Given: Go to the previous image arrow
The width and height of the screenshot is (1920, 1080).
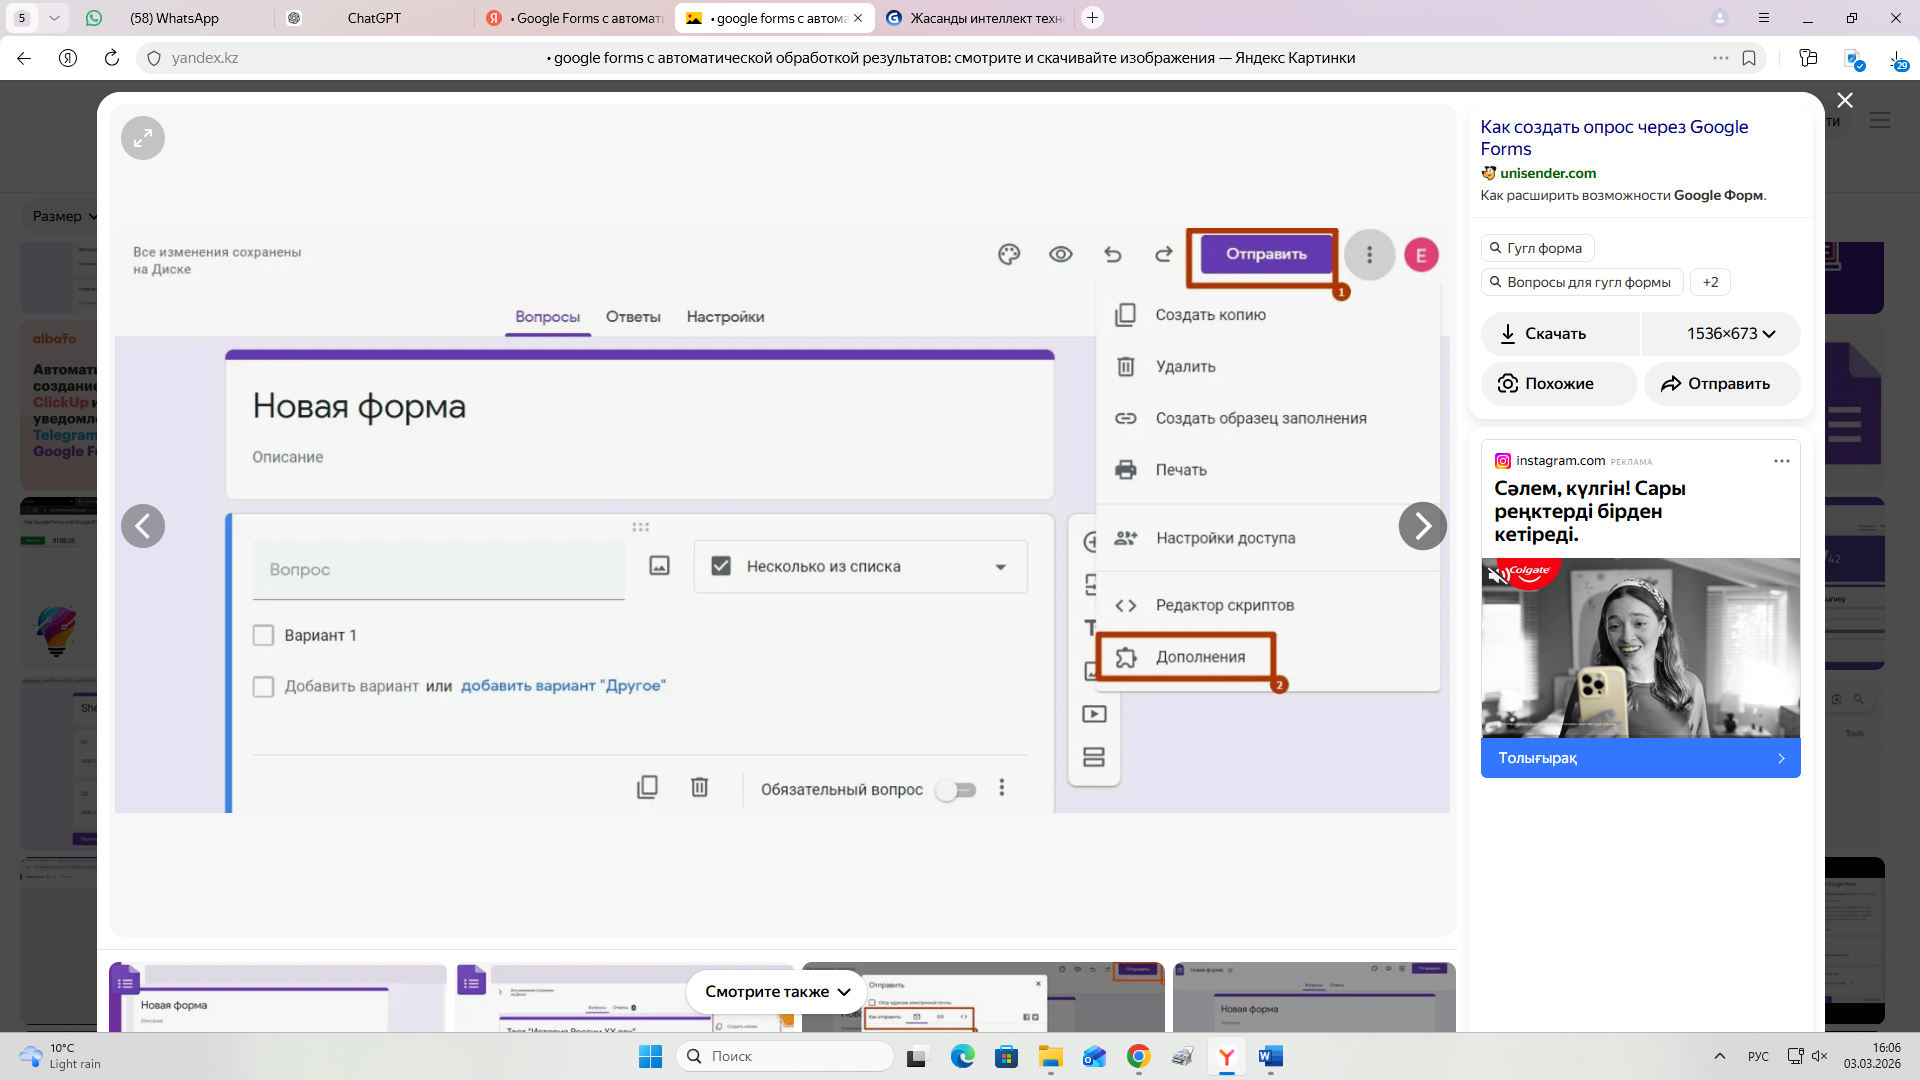Looking at the screenshot, I should pyautogui.click(x=143, y=526).
